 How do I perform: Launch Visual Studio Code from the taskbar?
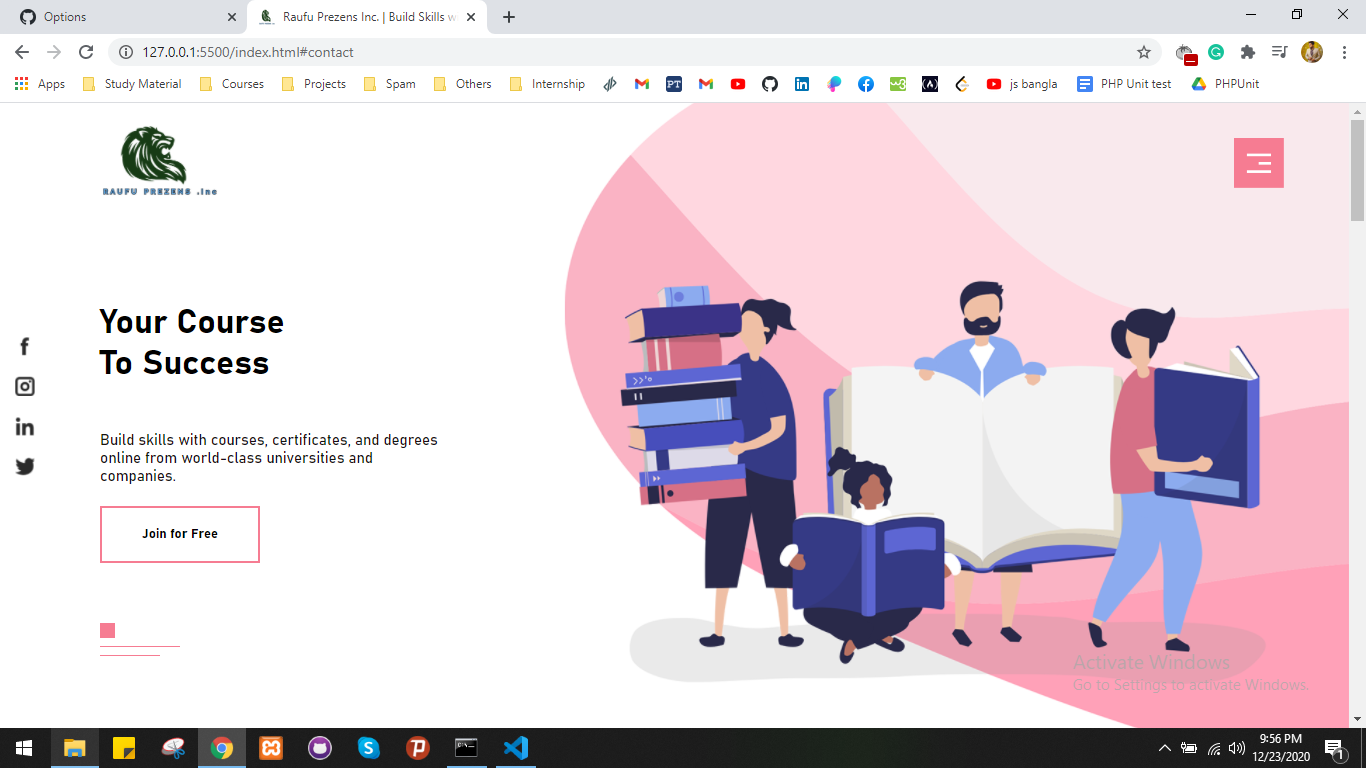tap(515, 747)
